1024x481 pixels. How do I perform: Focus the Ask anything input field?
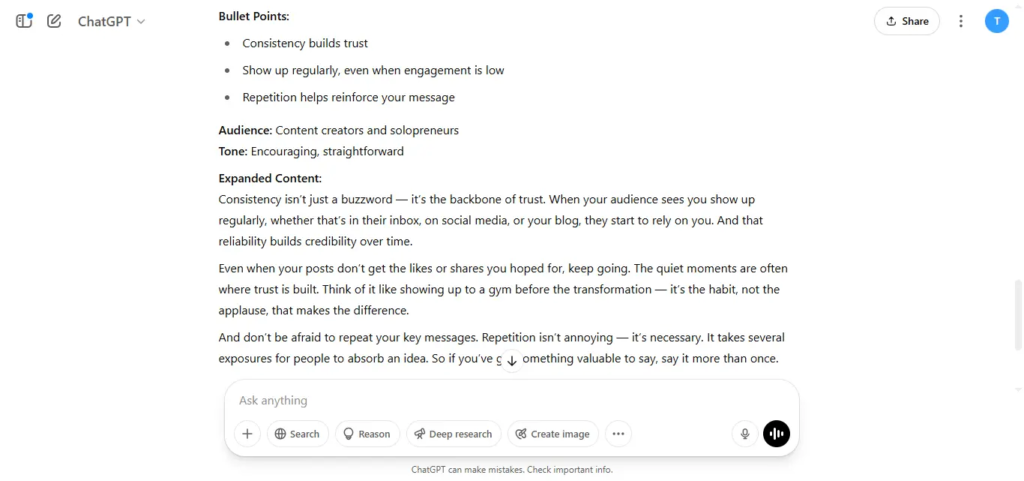coord(511,400)
